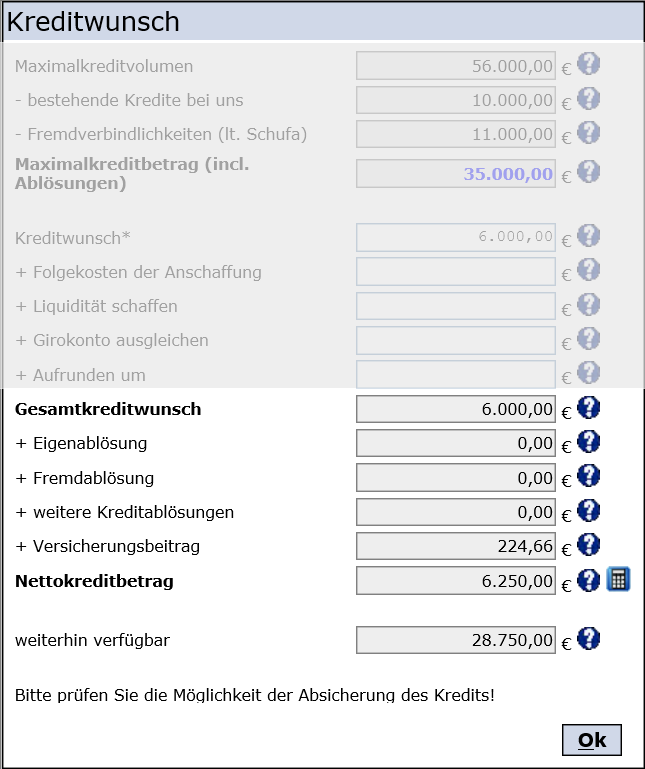
Task: Select the Versicherungsbeitrag value field
Action: [456, 546]
